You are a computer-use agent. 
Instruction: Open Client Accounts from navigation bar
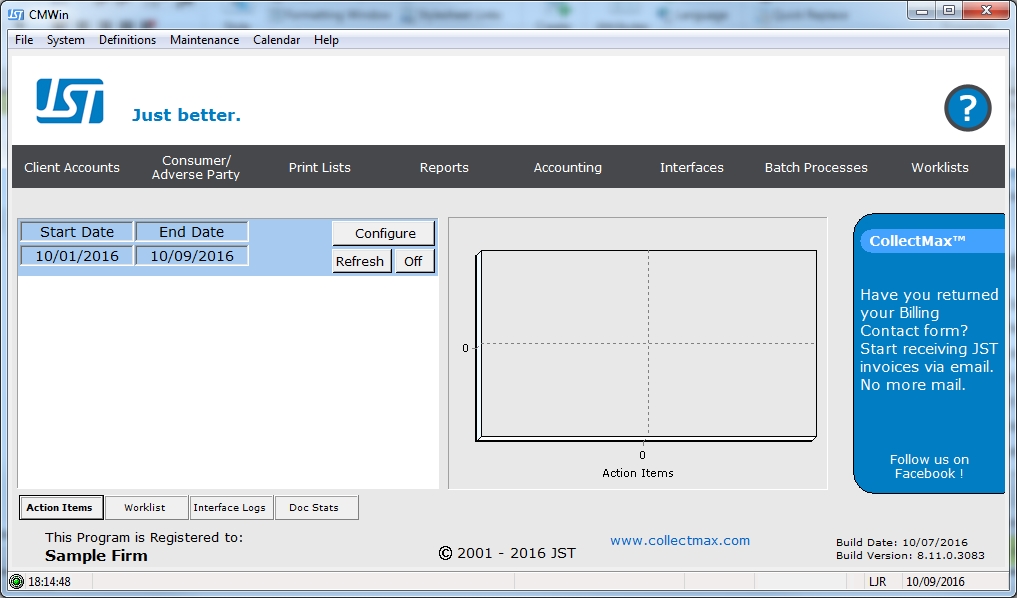(x=72, y=167)
